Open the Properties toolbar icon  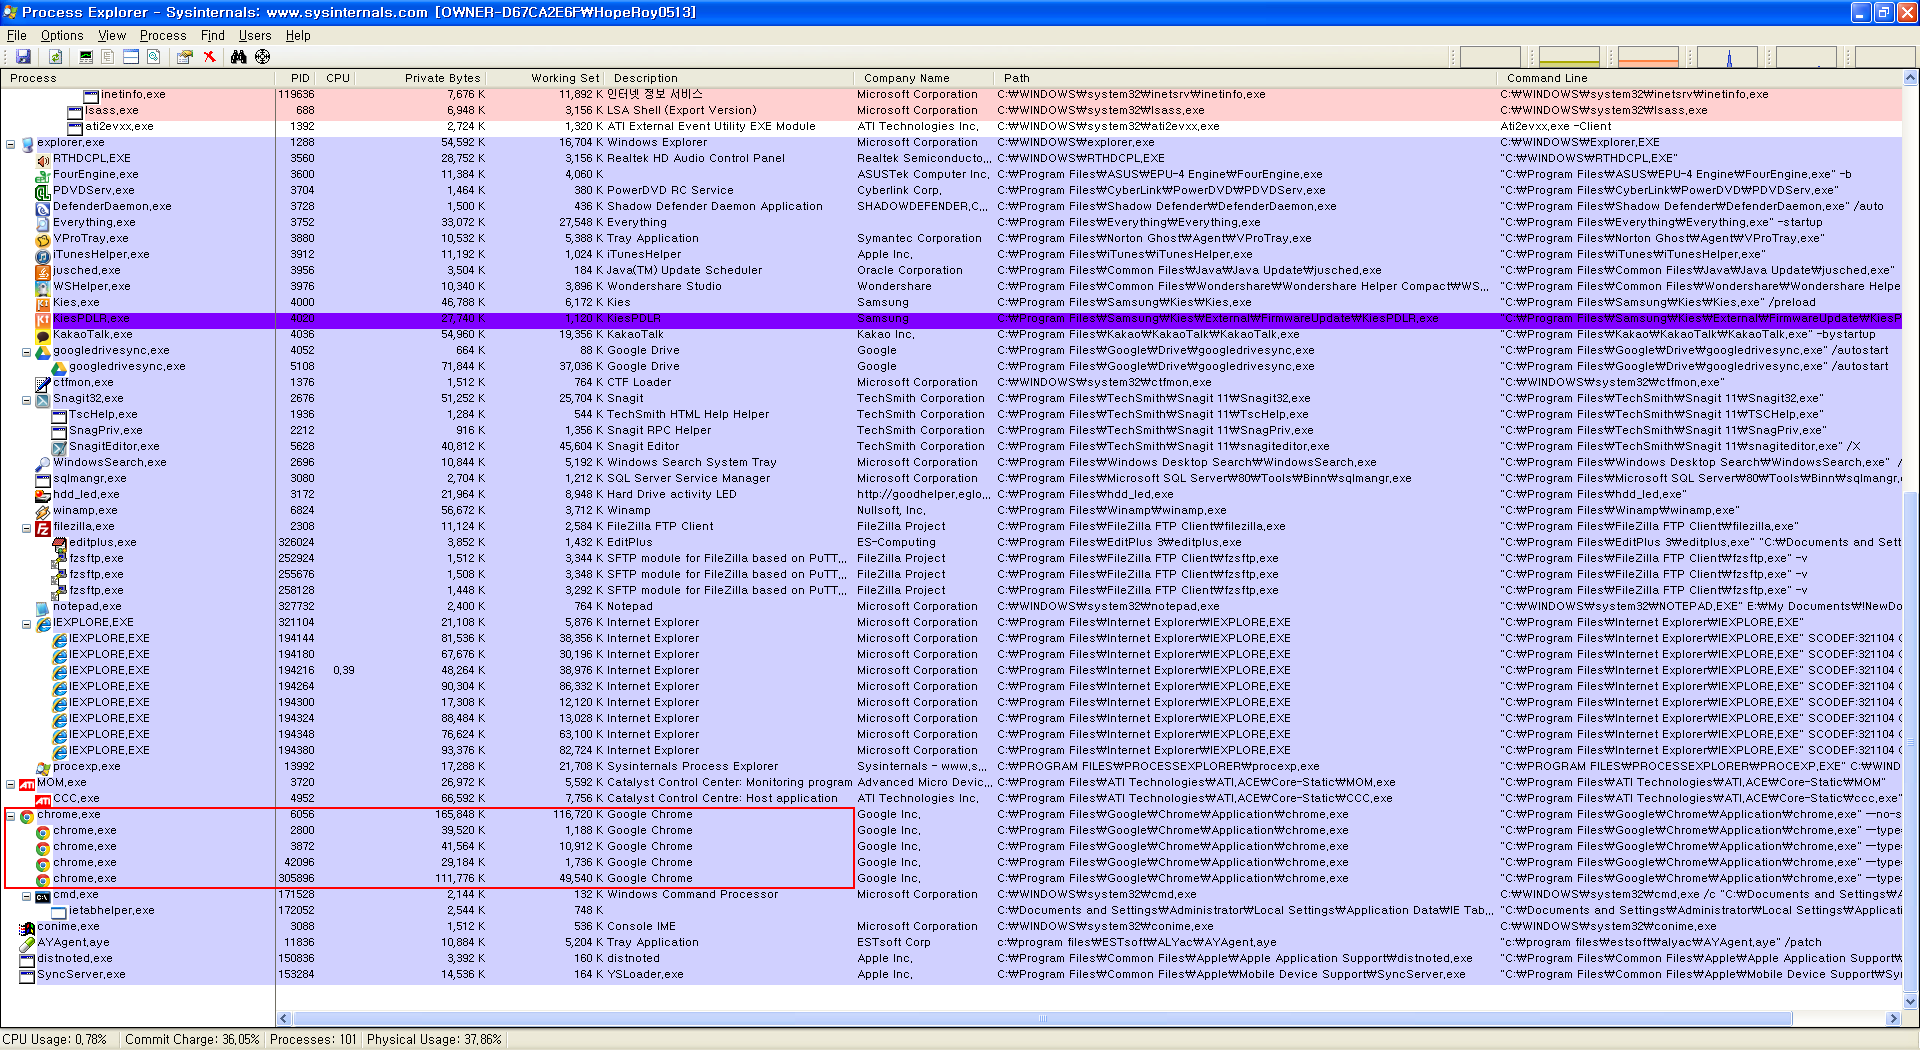185,57
